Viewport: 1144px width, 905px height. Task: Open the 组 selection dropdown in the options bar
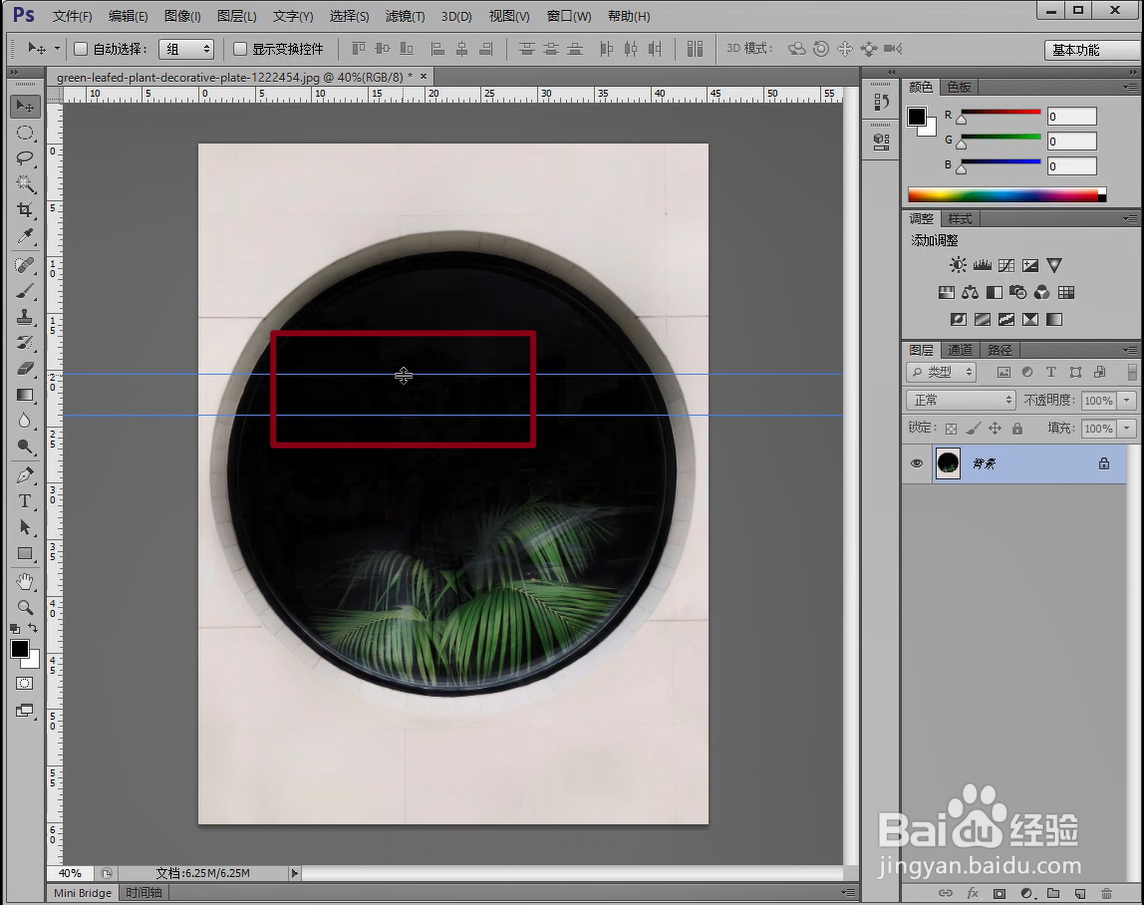pos(186,47)
